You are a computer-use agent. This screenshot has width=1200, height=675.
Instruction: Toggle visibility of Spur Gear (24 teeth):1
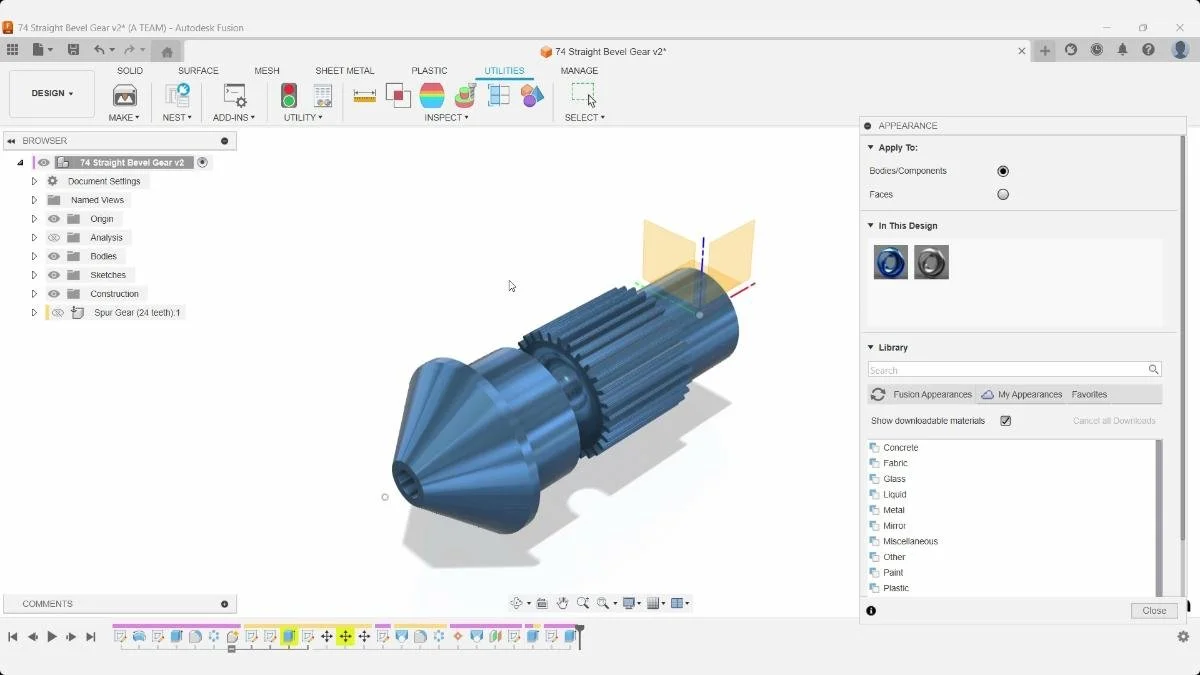[58, 313]
